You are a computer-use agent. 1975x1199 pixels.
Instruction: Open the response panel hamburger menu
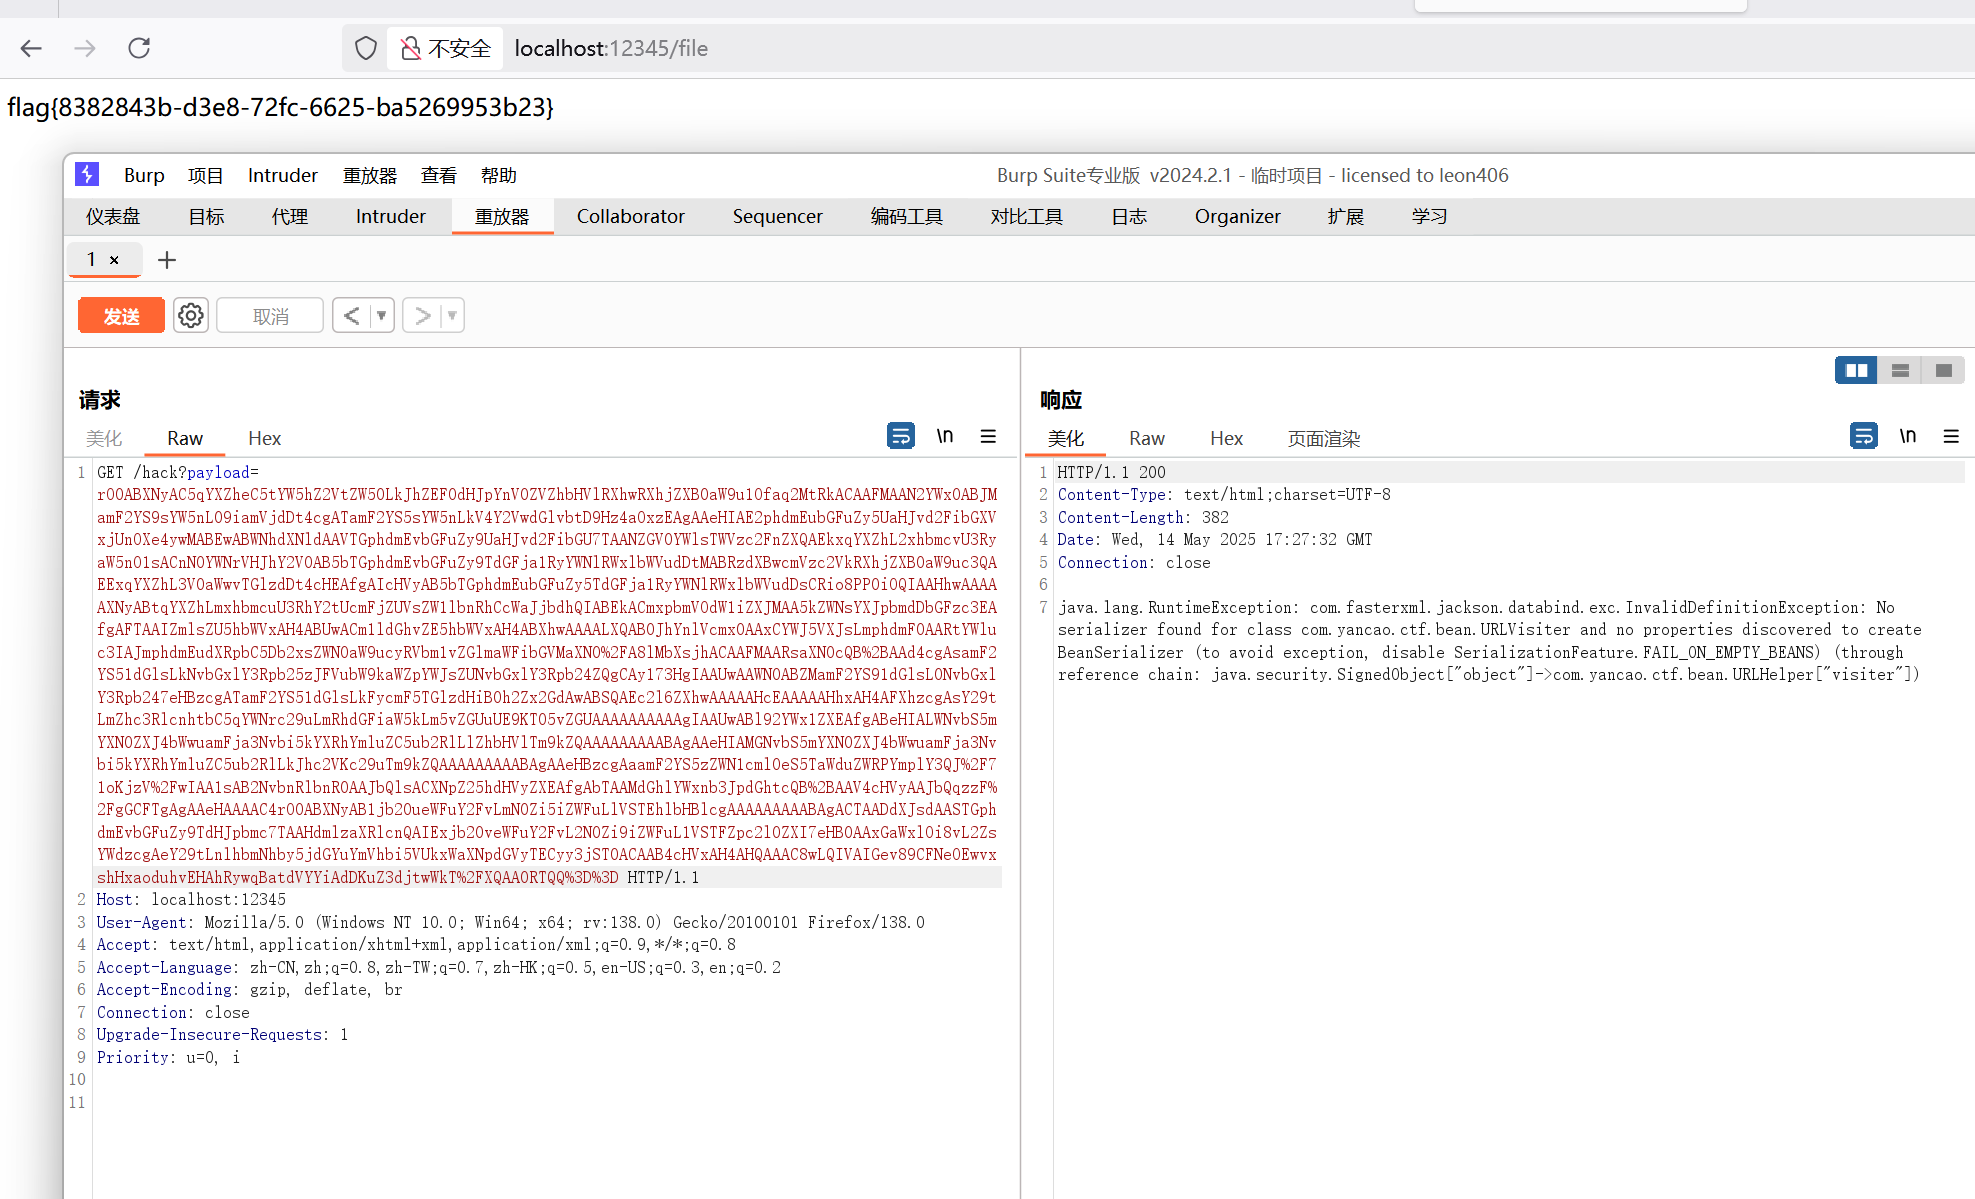click(1950, 436)
